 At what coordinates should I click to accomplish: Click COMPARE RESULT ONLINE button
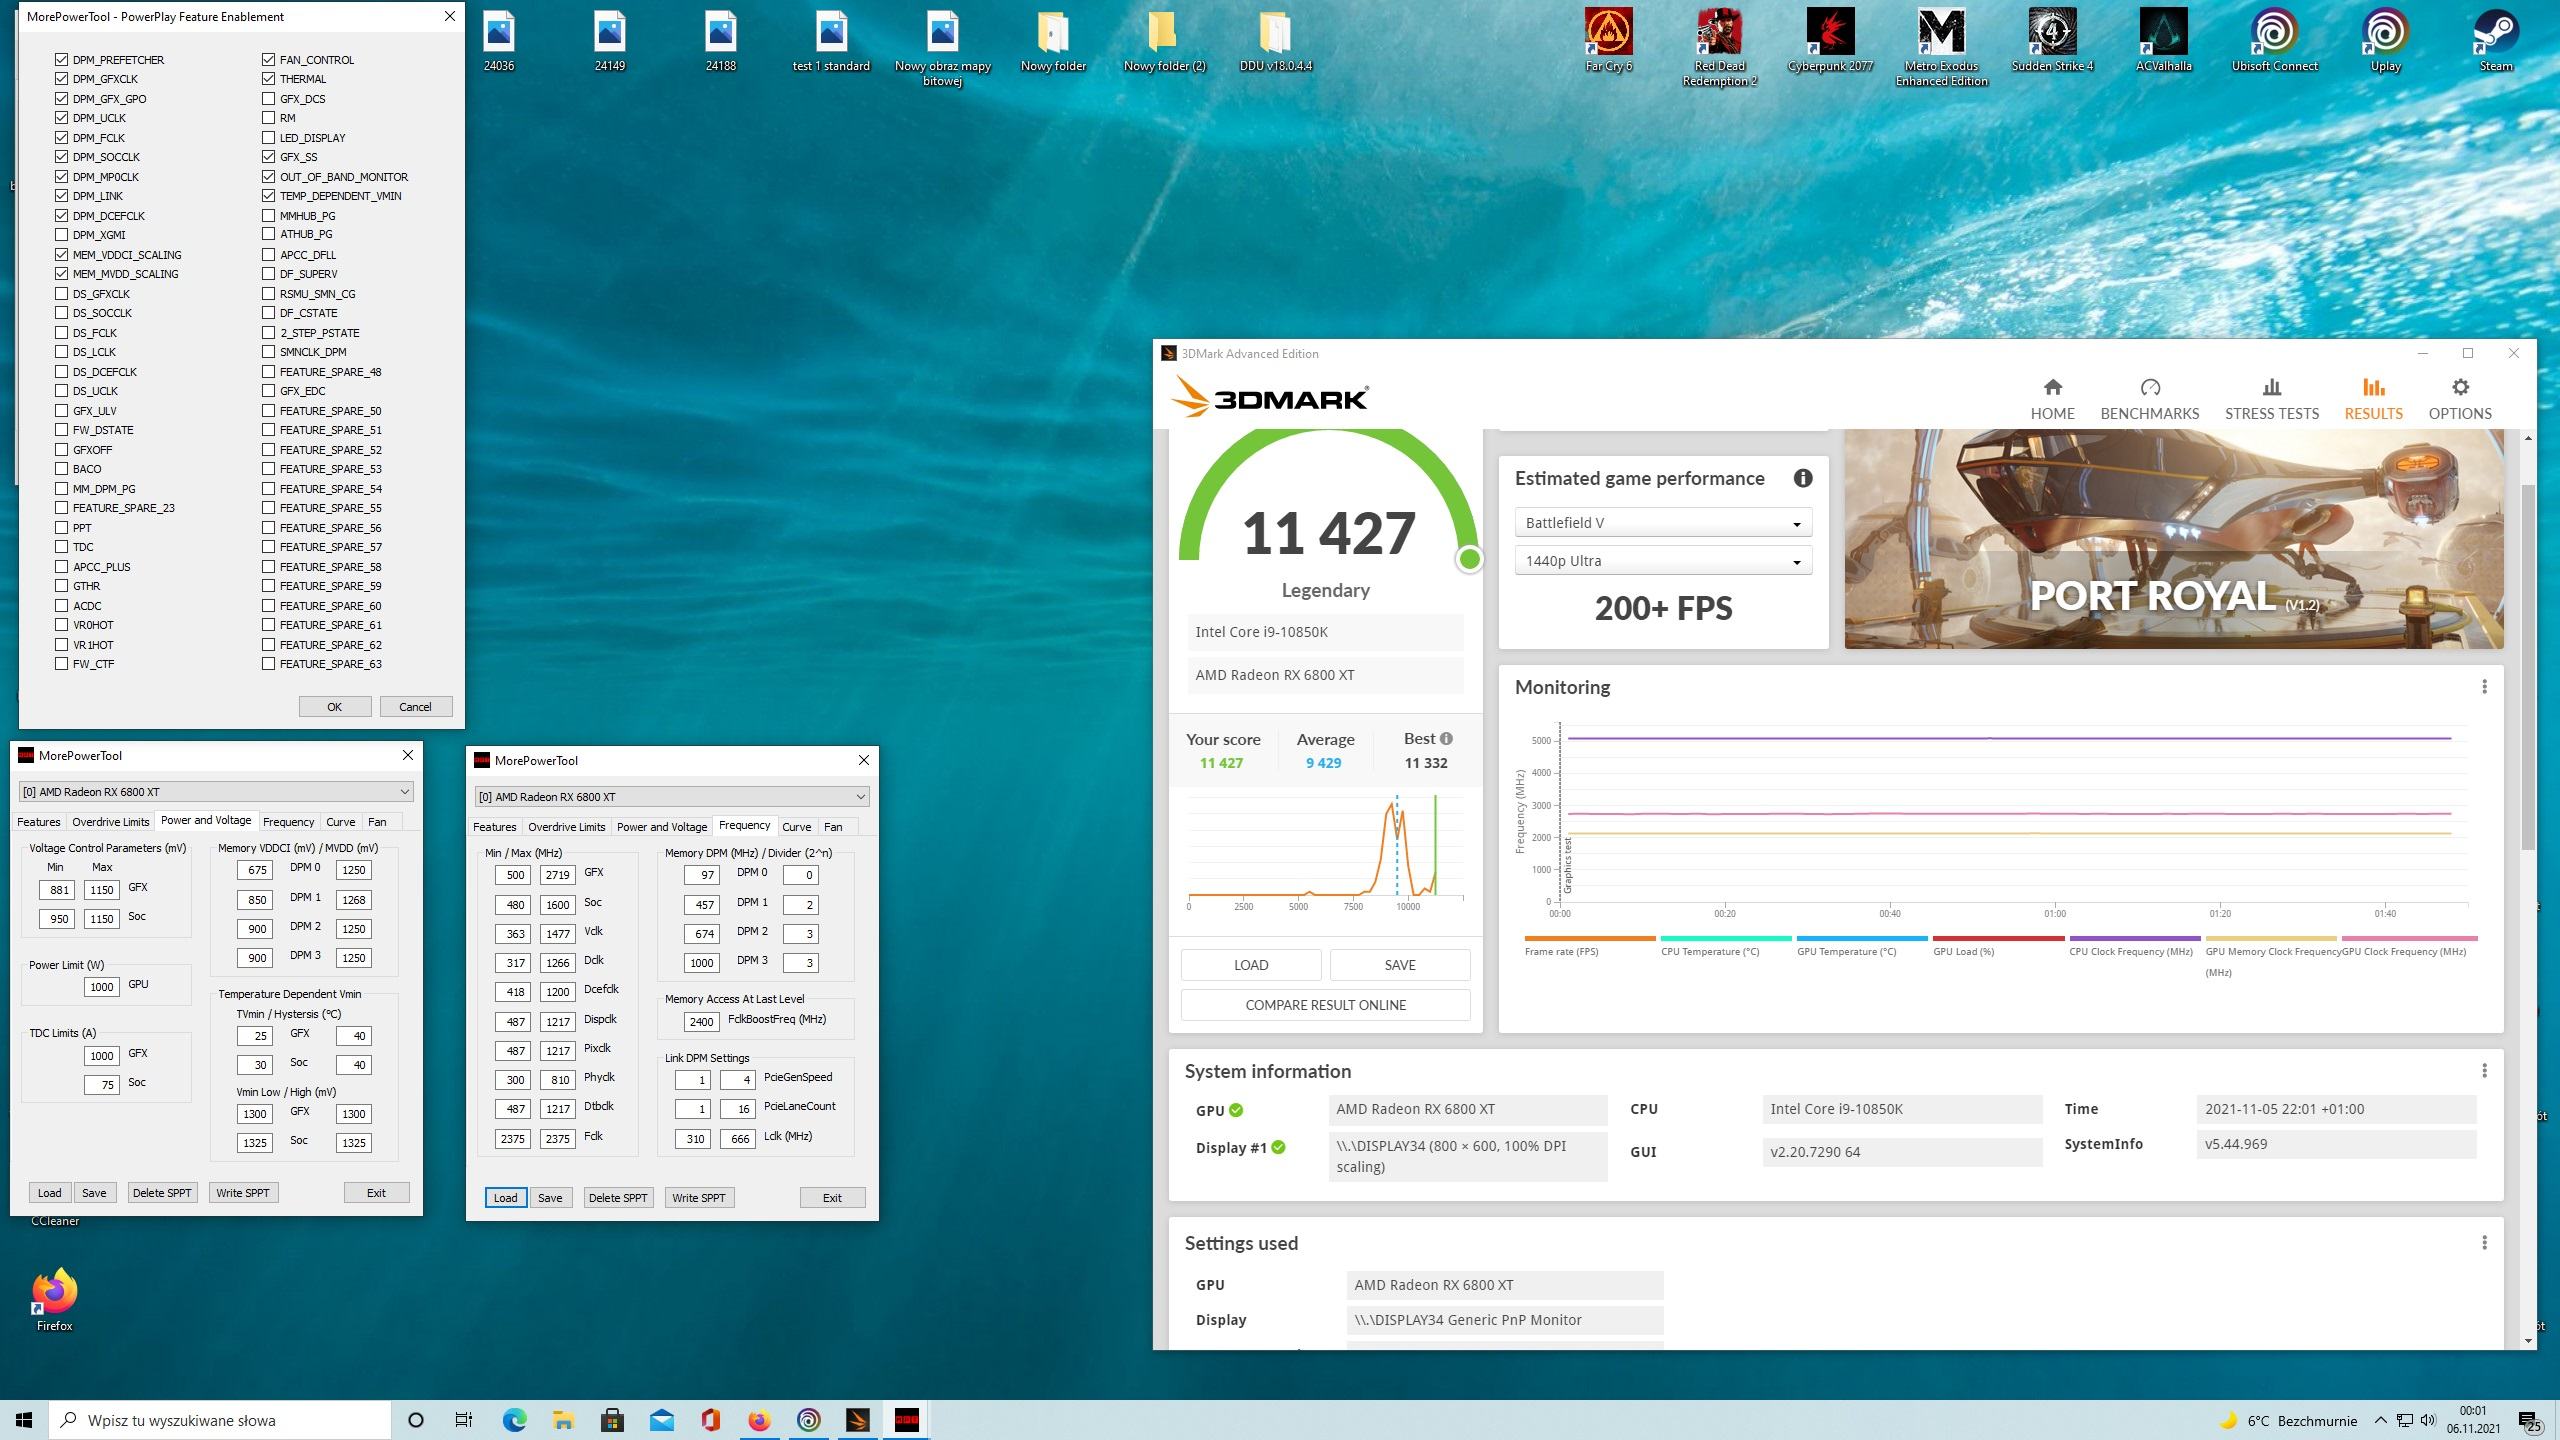pyautogui.click(x=1325, y=1005)
